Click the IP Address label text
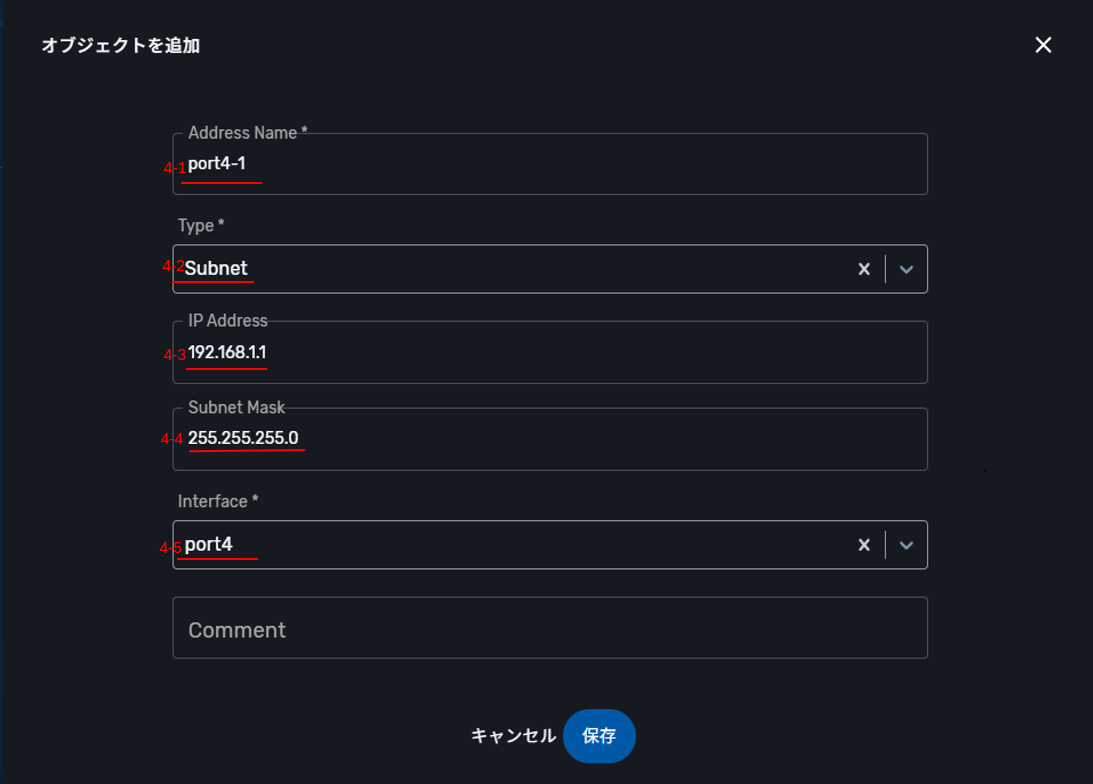The height and width of the screenshot is (784, 1093). coord(228,321)
